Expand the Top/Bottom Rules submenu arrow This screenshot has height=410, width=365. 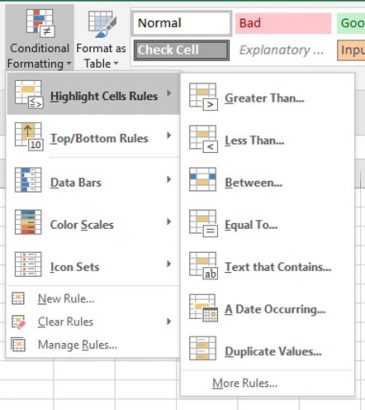point(169,135)
